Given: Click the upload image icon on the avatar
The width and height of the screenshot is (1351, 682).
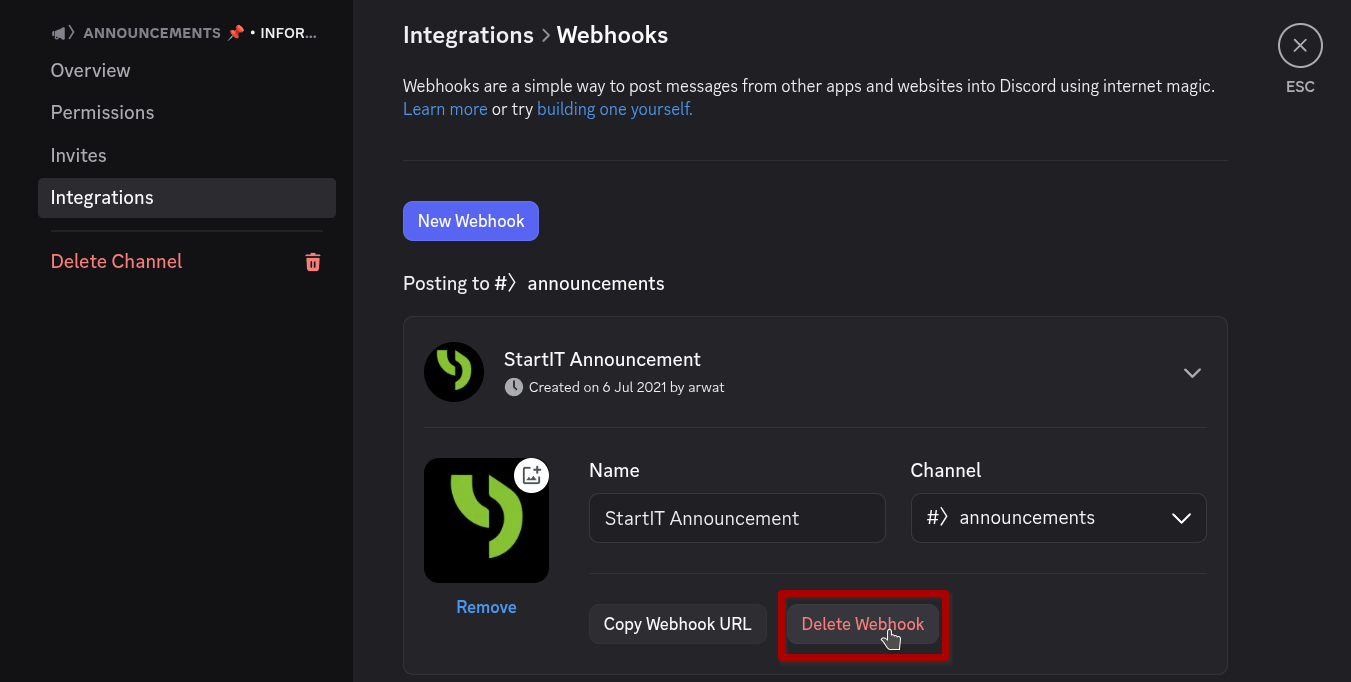Looking at the screenshot, I should [x=531, y=475].
